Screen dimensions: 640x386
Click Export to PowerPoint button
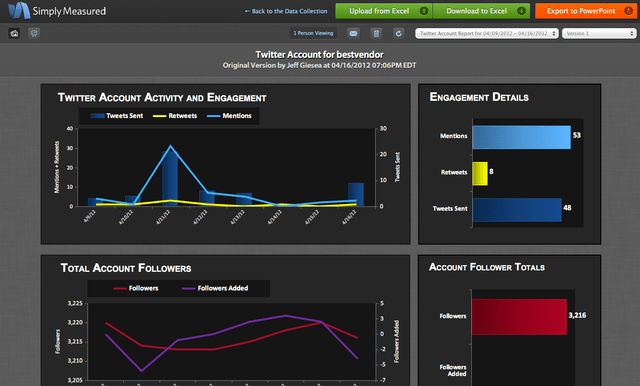tap(586, 11)
